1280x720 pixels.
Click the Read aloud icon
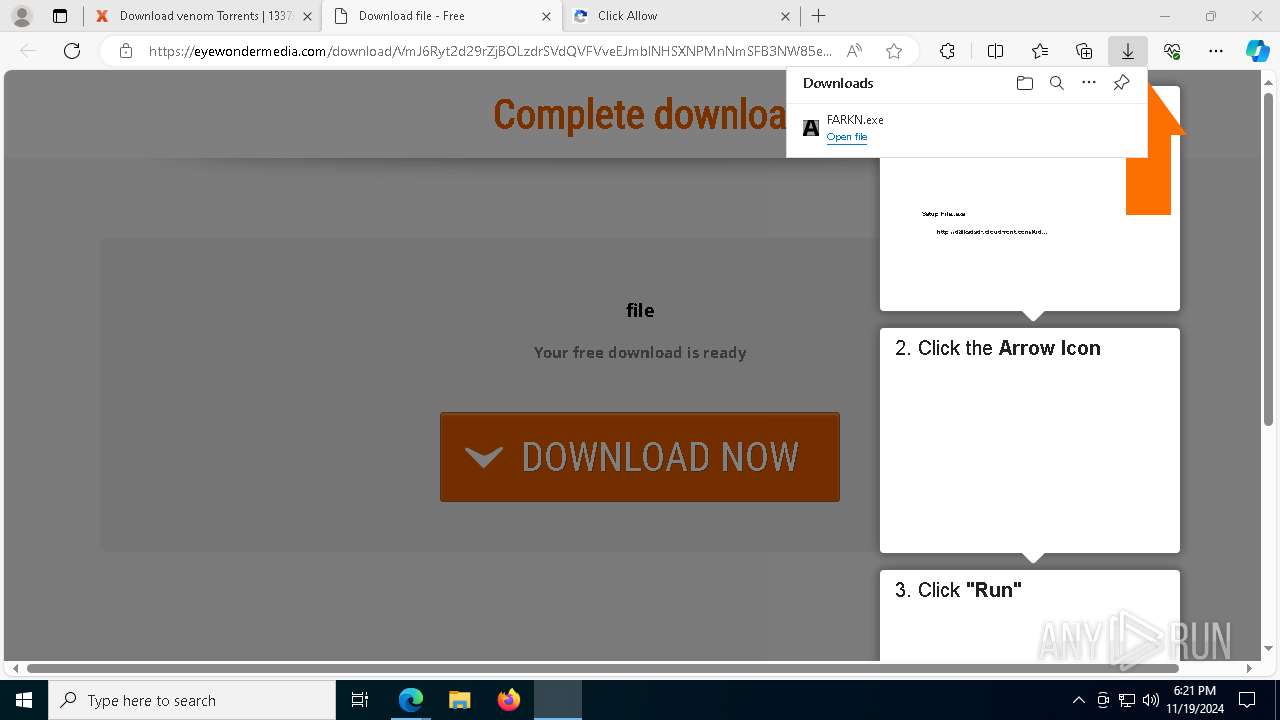coord(854,51)
